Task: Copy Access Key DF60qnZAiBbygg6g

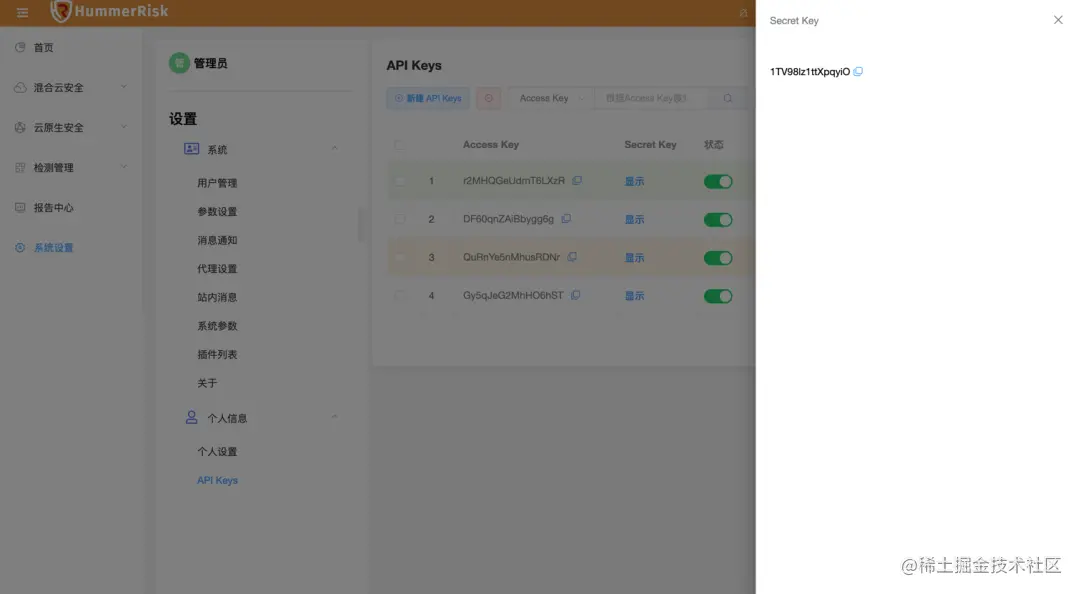Action: pyautogui.click(x=566, y=218)
